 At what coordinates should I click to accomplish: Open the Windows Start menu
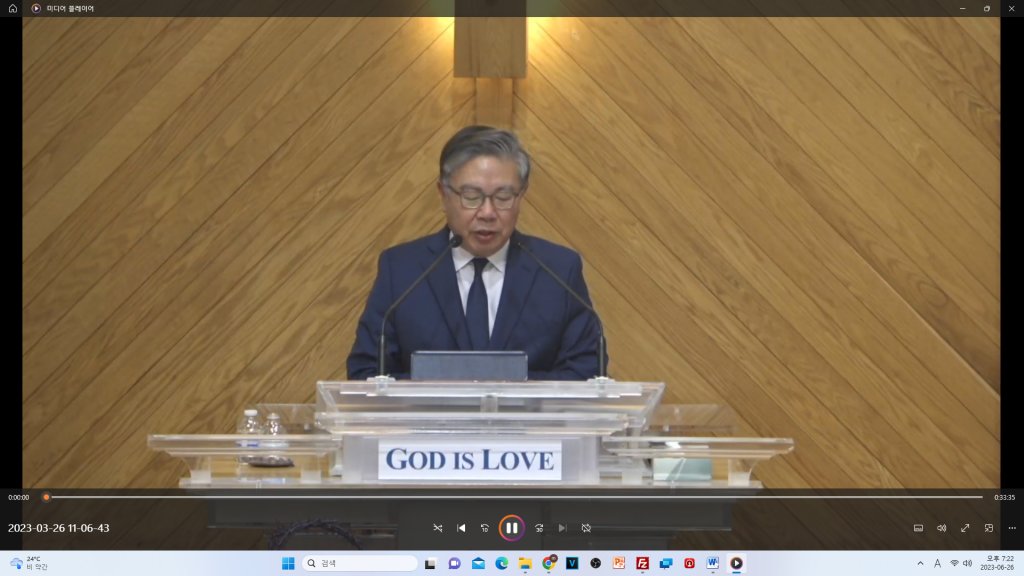pos(288,563)
